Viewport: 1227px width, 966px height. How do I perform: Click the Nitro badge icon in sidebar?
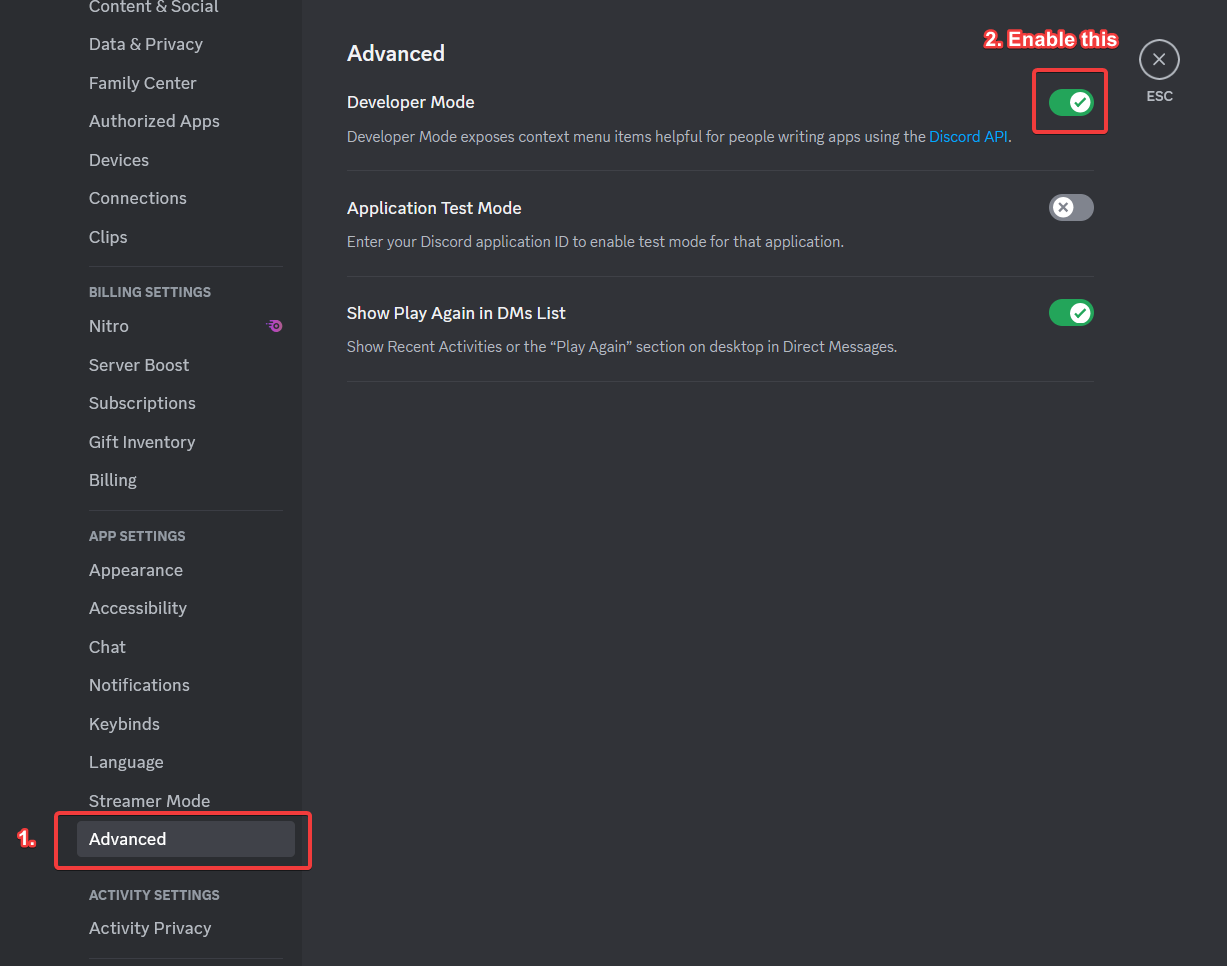pos(274,326)
